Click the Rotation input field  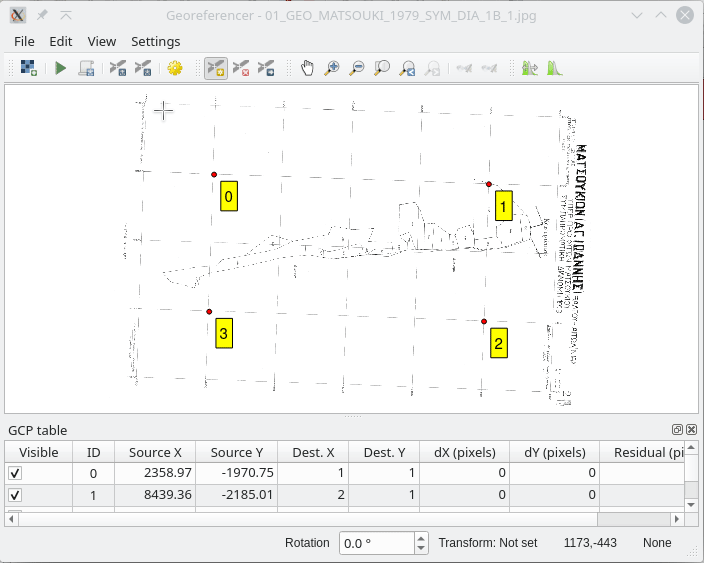376,543
